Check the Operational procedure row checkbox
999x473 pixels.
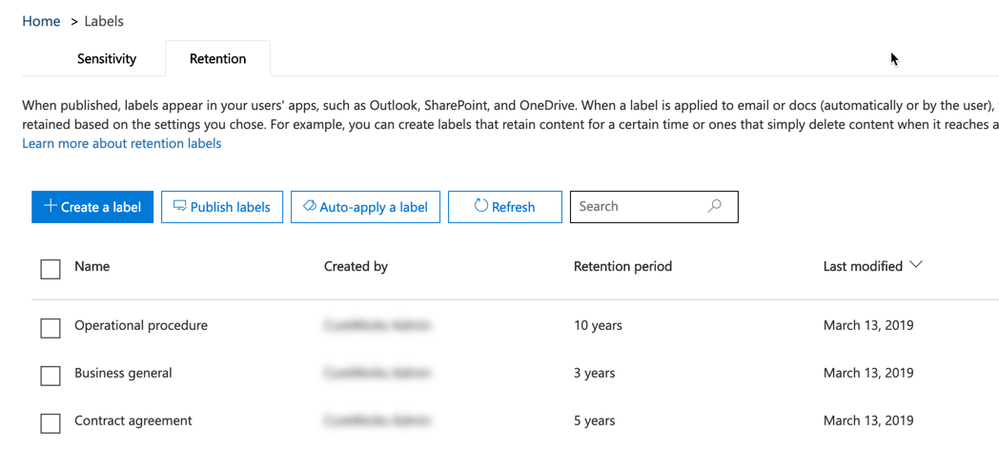pyautogui.click(x=50, y=328)
